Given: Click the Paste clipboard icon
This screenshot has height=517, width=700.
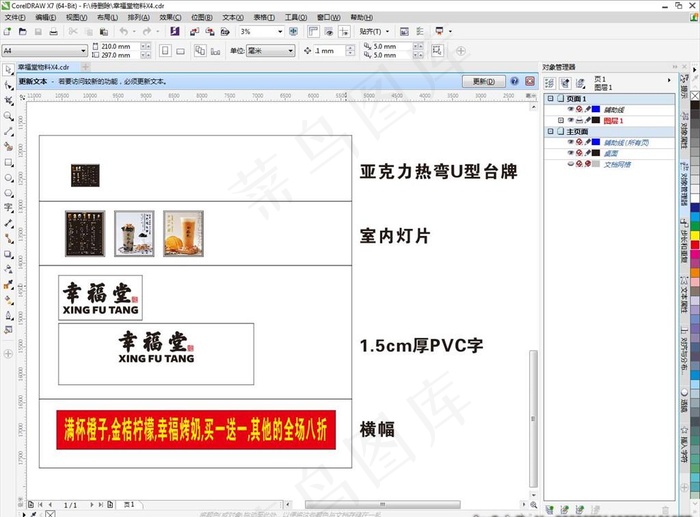Looking at the screenshot, I should [104, 32].
